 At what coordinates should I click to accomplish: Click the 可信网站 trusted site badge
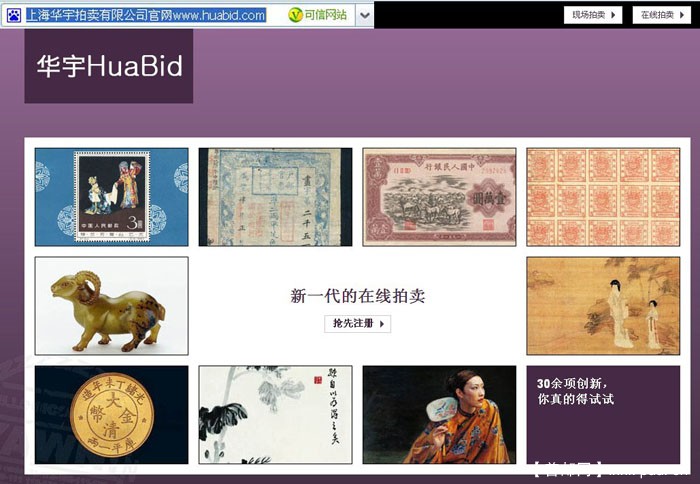point(317,15)
